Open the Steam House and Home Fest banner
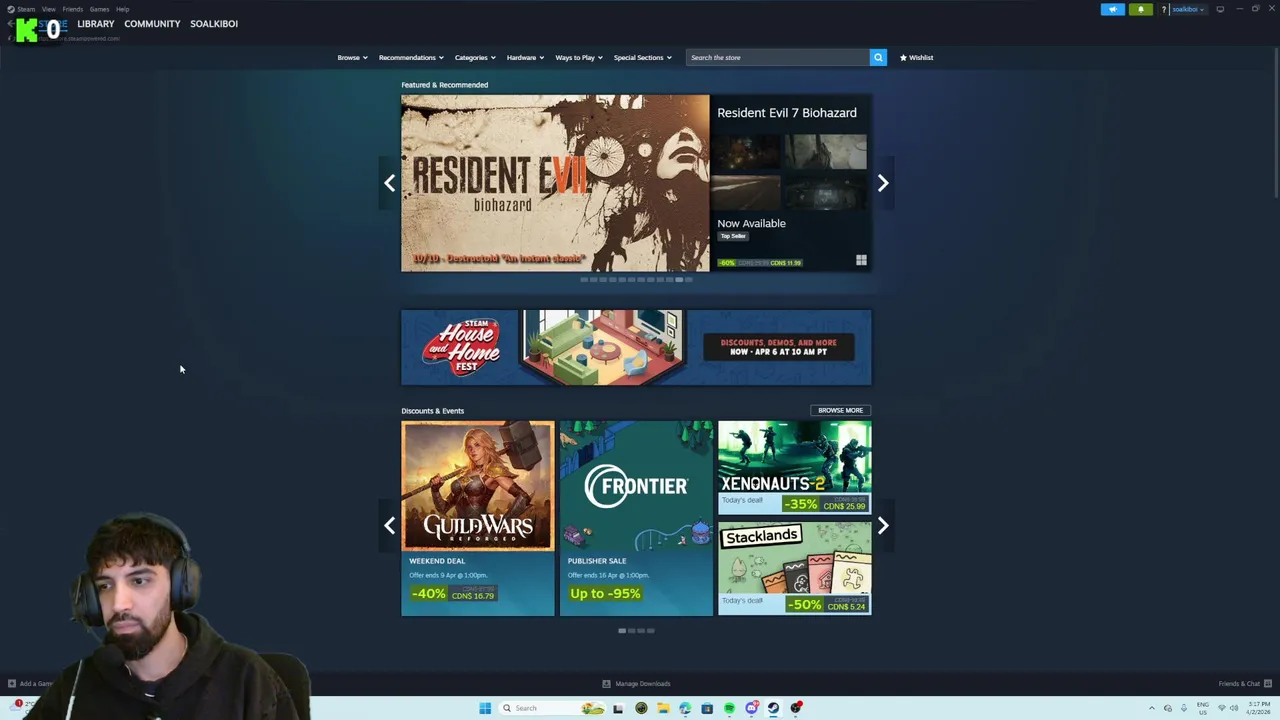 coord(636,347)
